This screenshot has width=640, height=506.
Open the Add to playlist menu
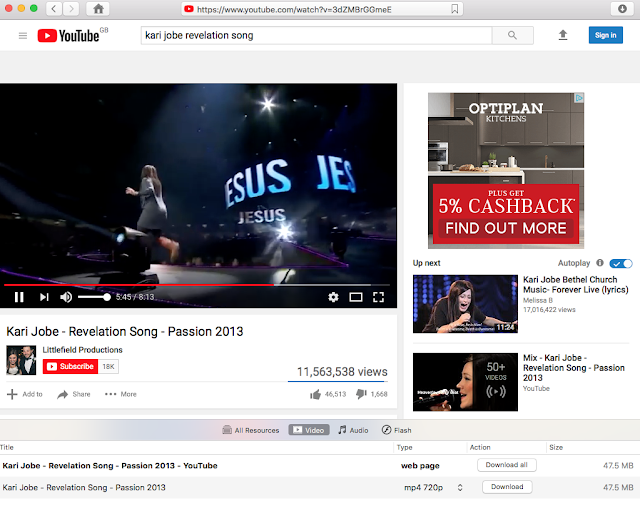[x=25, y=394]
